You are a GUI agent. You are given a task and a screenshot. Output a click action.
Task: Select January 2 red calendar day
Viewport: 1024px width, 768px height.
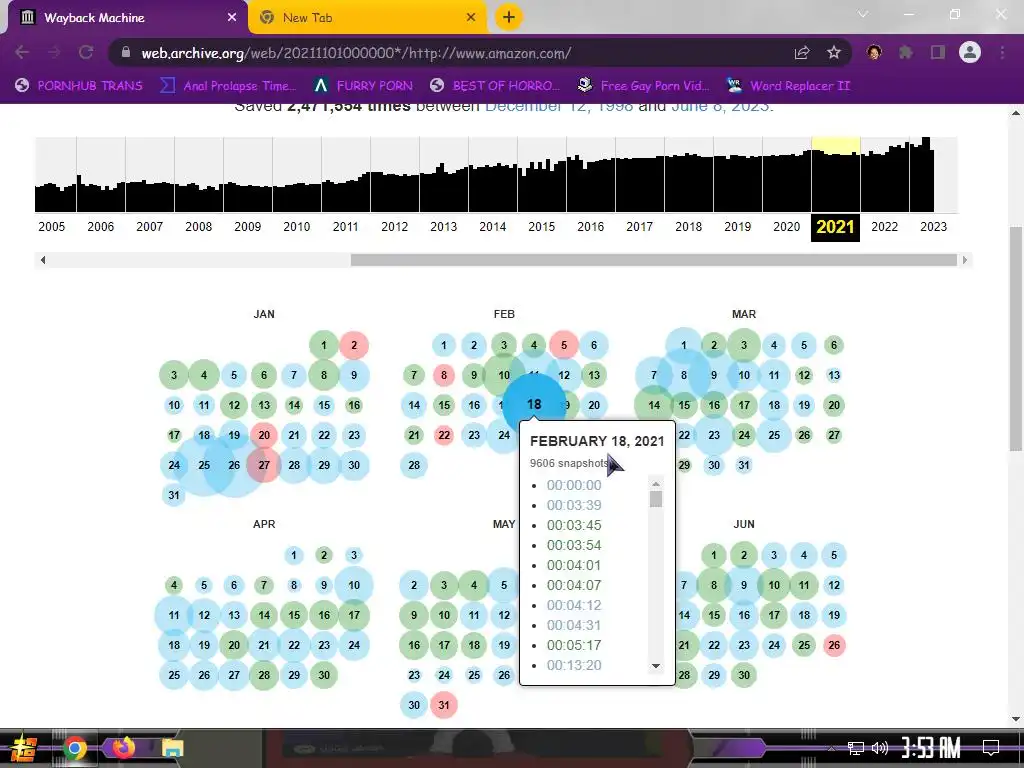click(354, 345)
